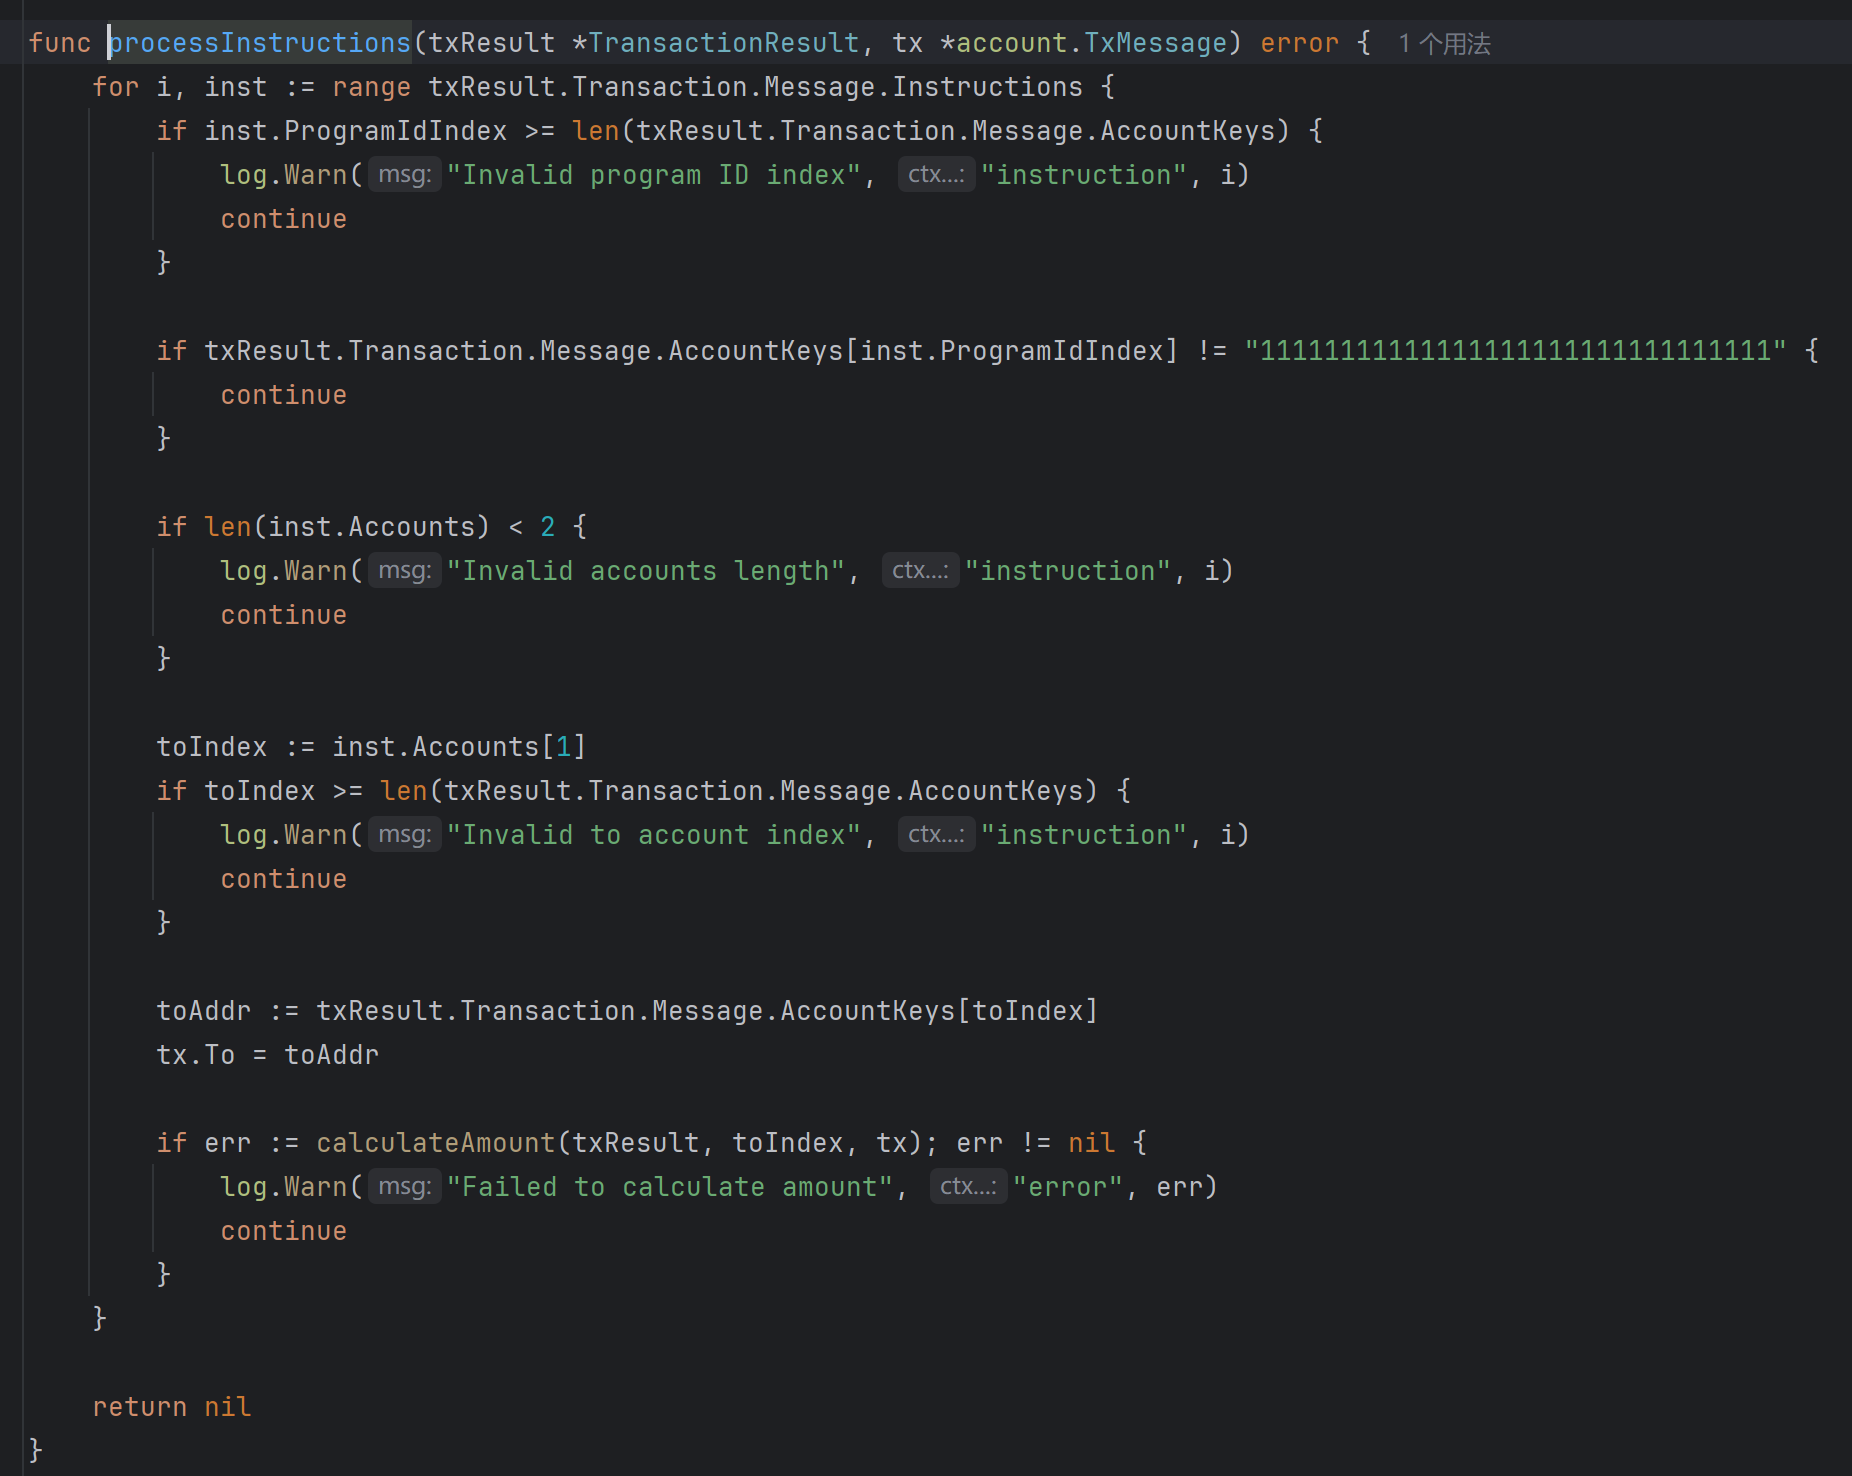This screenshot has height=1476, width=1852.
Task: Click the error return type in the signature
Action: (1298, 43)
